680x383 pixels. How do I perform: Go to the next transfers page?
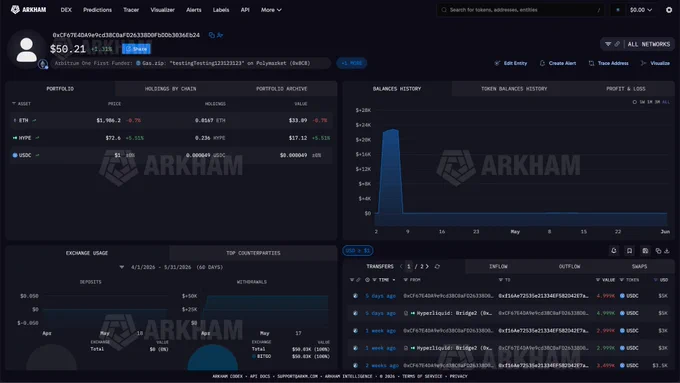coord(427,266)
